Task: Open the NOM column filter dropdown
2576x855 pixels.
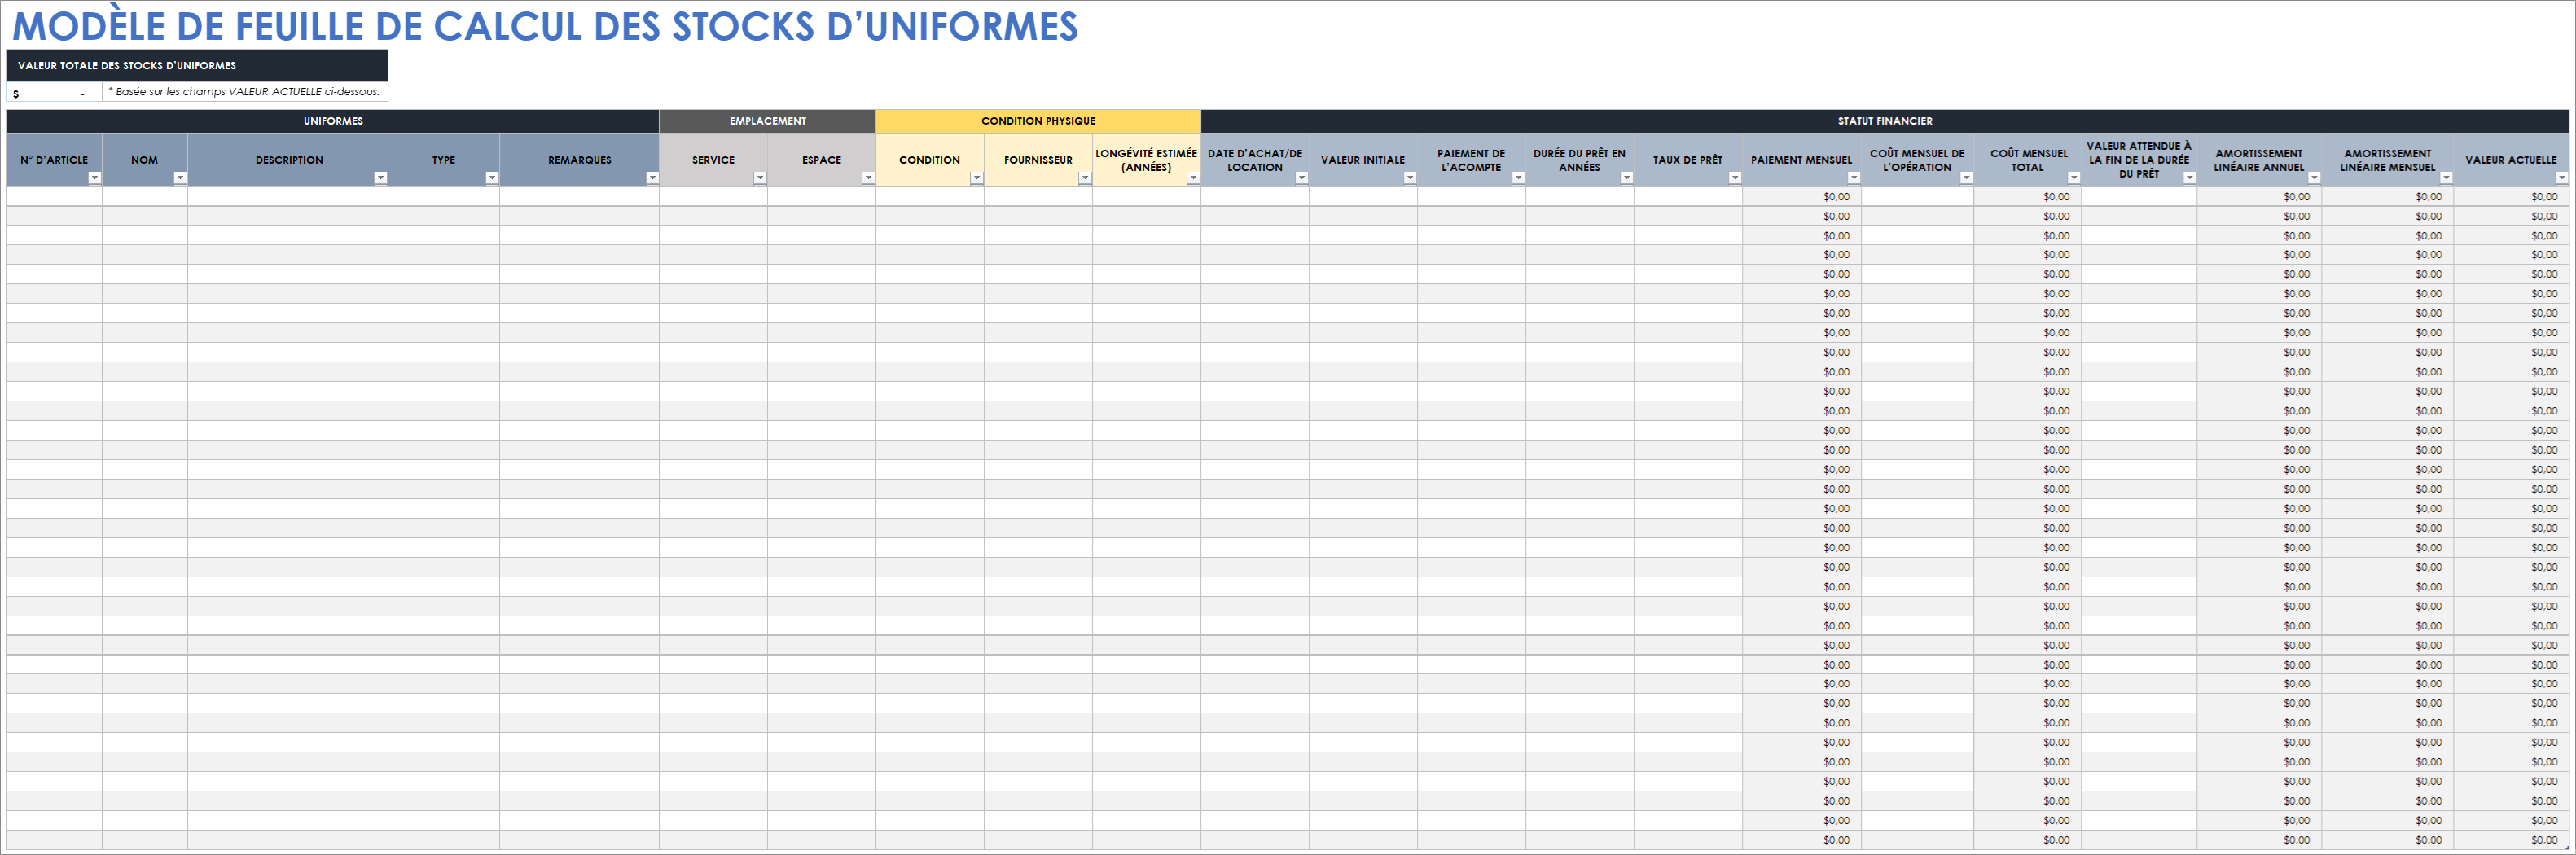Action: (180, 178)
